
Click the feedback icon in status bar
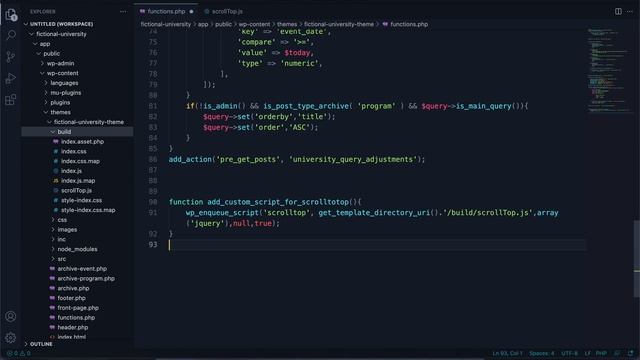(x=617, y=353)
